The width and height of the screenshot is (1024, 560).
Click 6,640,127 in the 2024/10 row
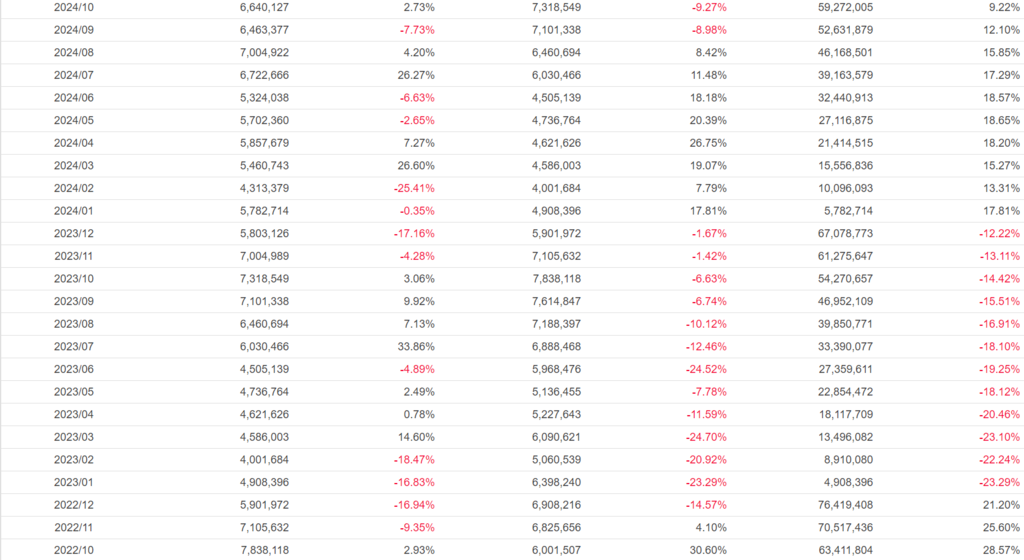pos(265,7)
